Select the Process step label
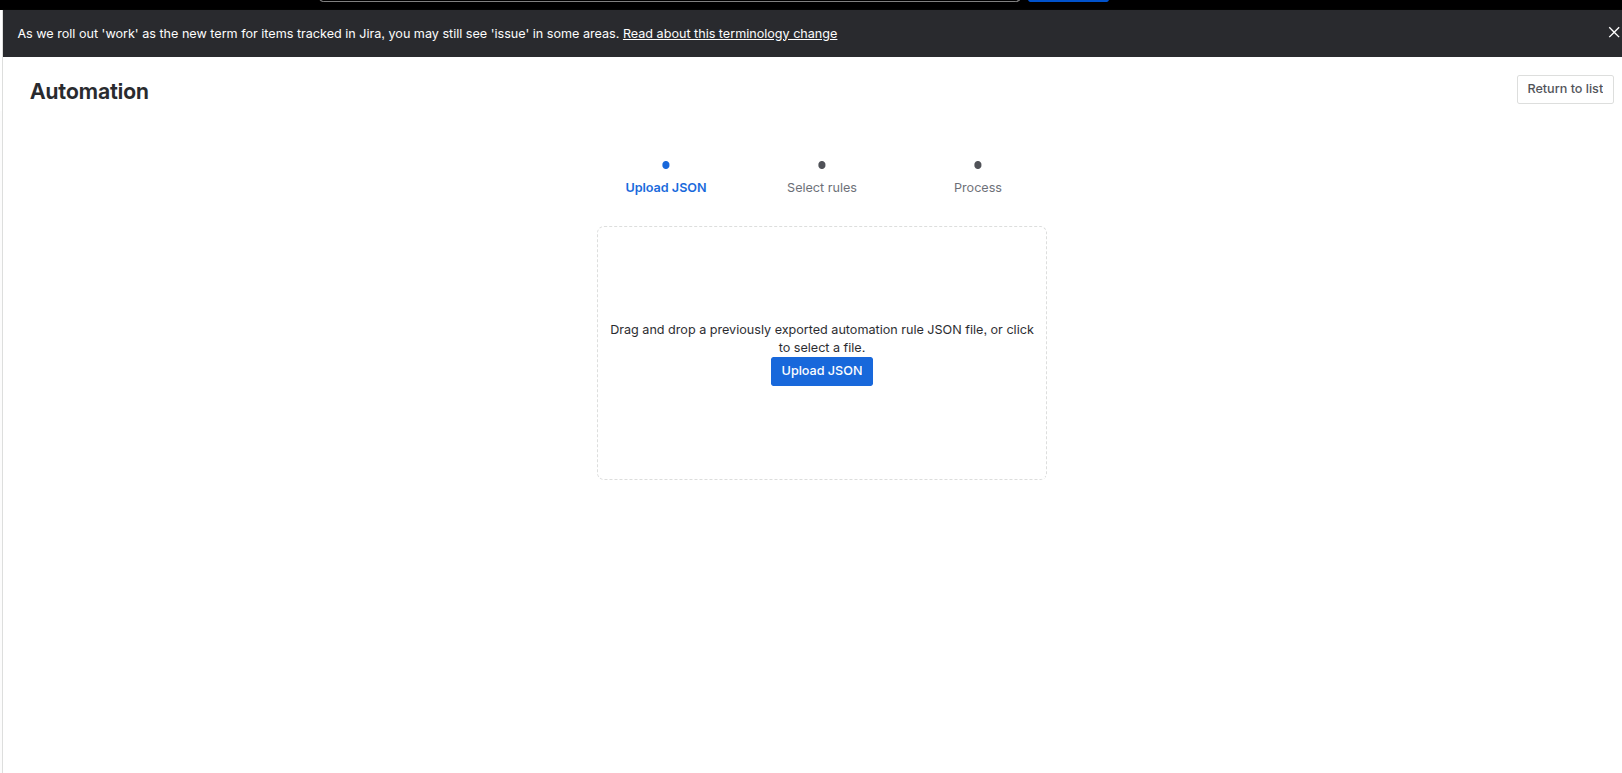Viewport: 1622px width, 773px height. click(978, 188)
